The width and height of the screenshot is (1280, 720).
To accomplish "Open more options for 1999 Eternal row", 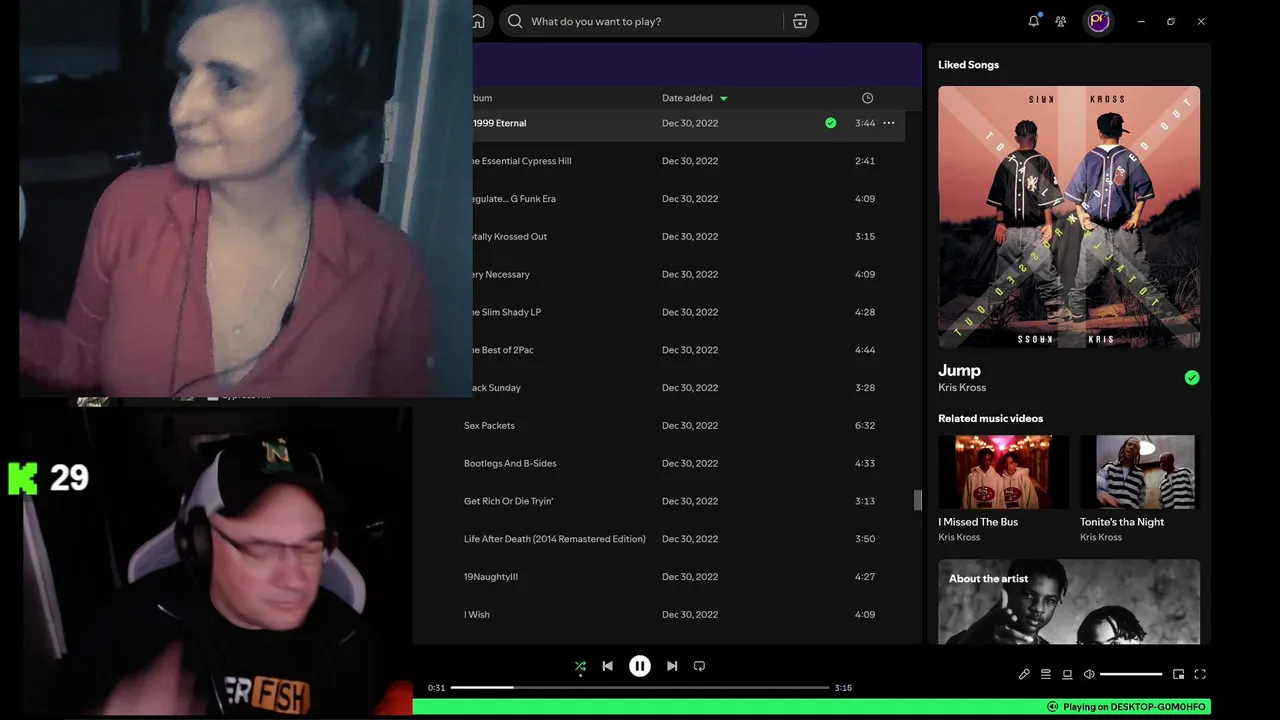I will pyautogui.click(x=889, y=123).
